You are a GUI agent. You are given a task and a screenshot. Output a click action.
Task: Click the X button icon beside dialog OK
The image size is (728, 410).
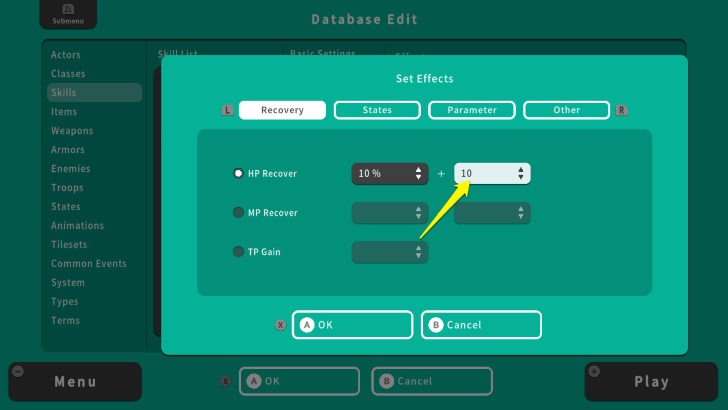[280, 325]
